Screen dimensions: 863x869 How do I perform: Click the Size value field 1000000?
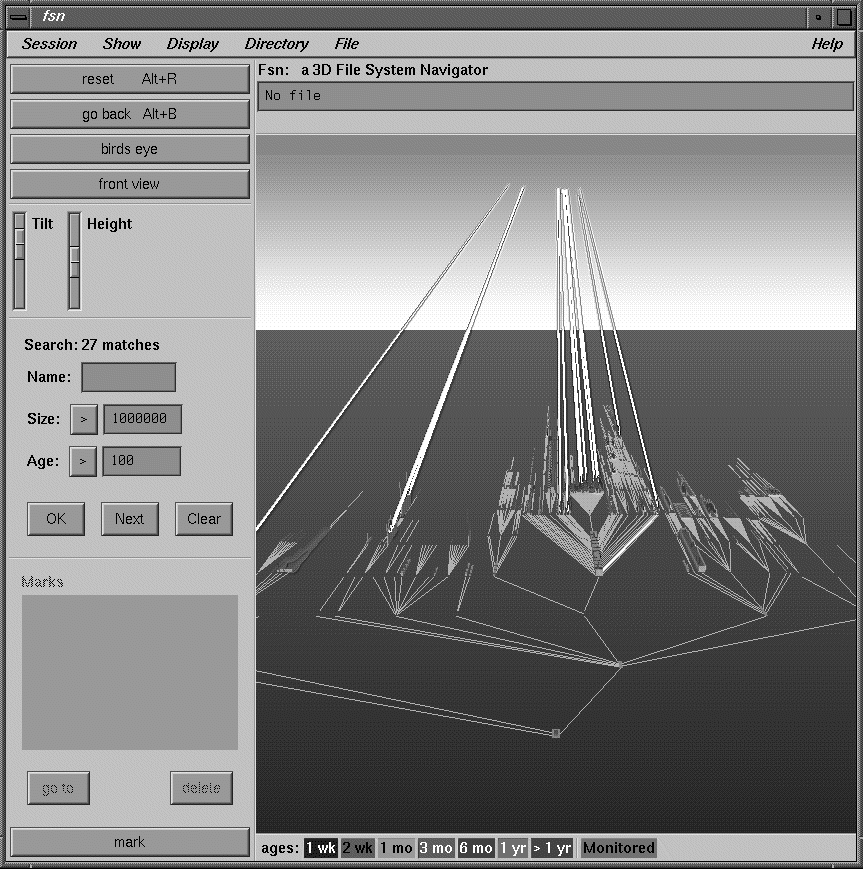pyautogui.click(x=142, y=419)
